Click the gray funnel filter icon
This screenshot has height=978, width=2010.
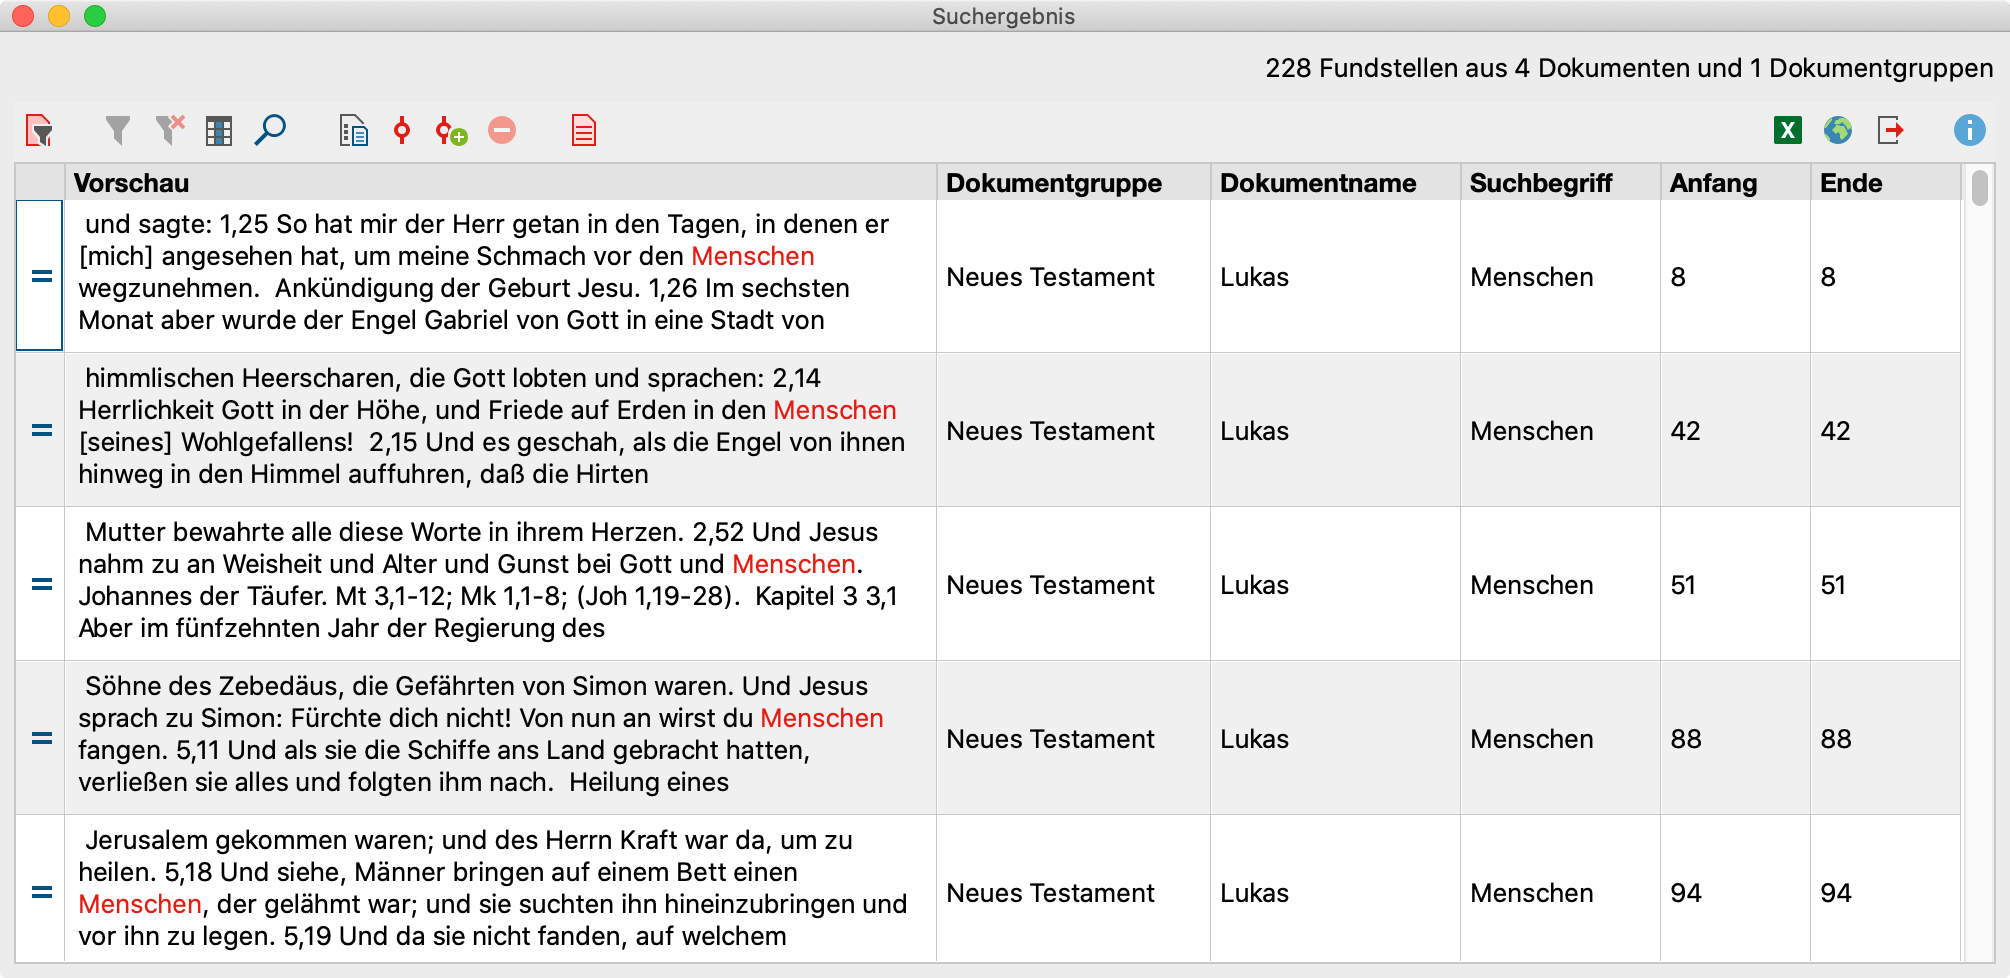[118, 130]
